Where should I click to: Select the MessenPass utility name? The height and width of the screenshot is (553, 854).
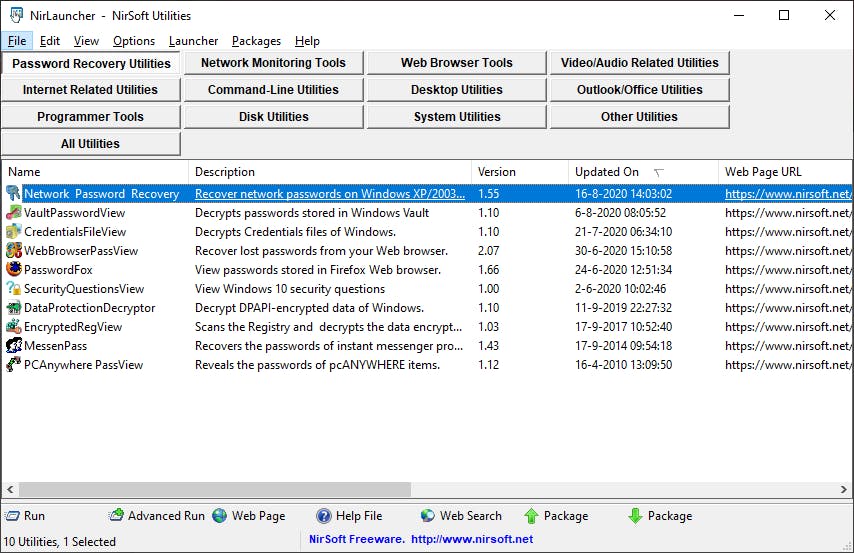(56, 346)
